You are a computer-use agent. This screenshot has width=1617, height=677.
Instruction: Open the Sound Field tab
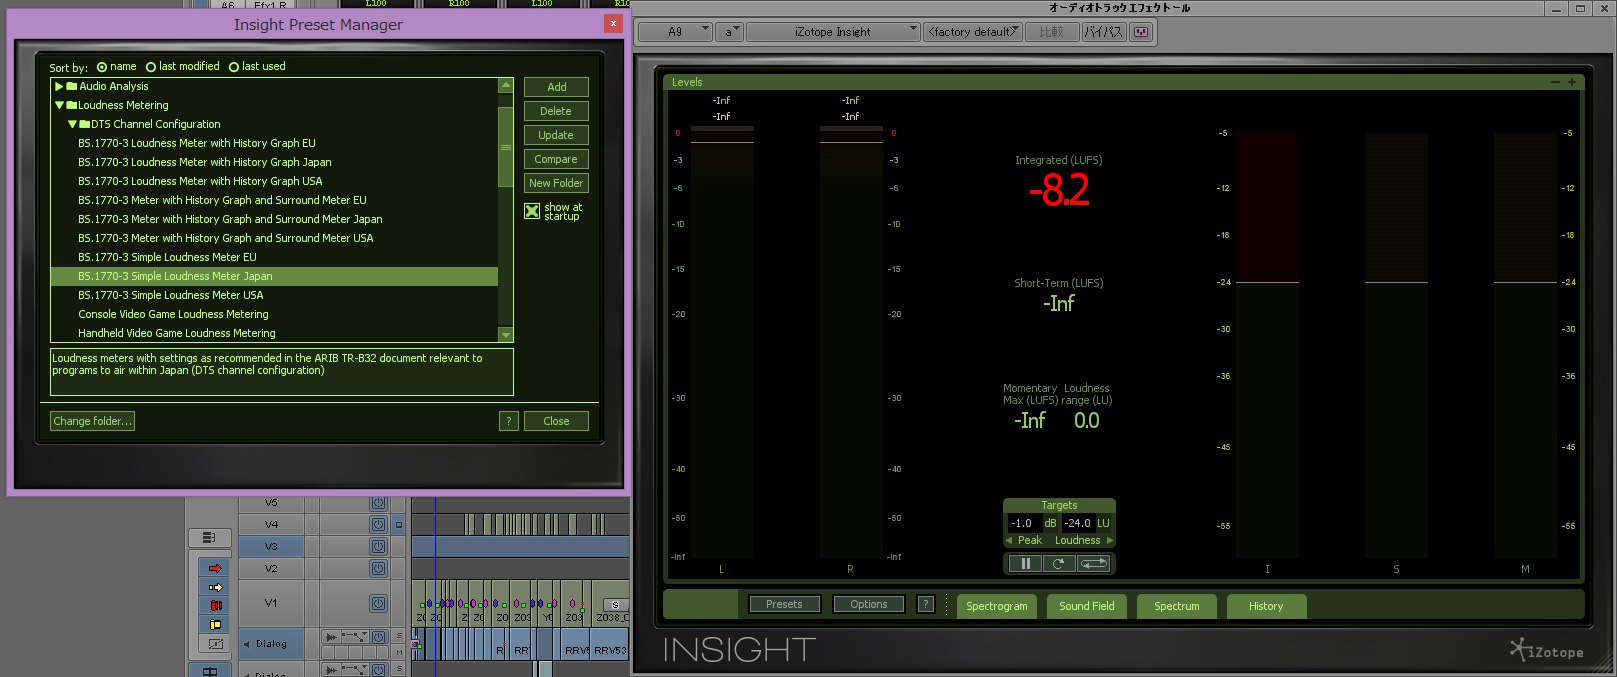click(x=1086, y=606)
